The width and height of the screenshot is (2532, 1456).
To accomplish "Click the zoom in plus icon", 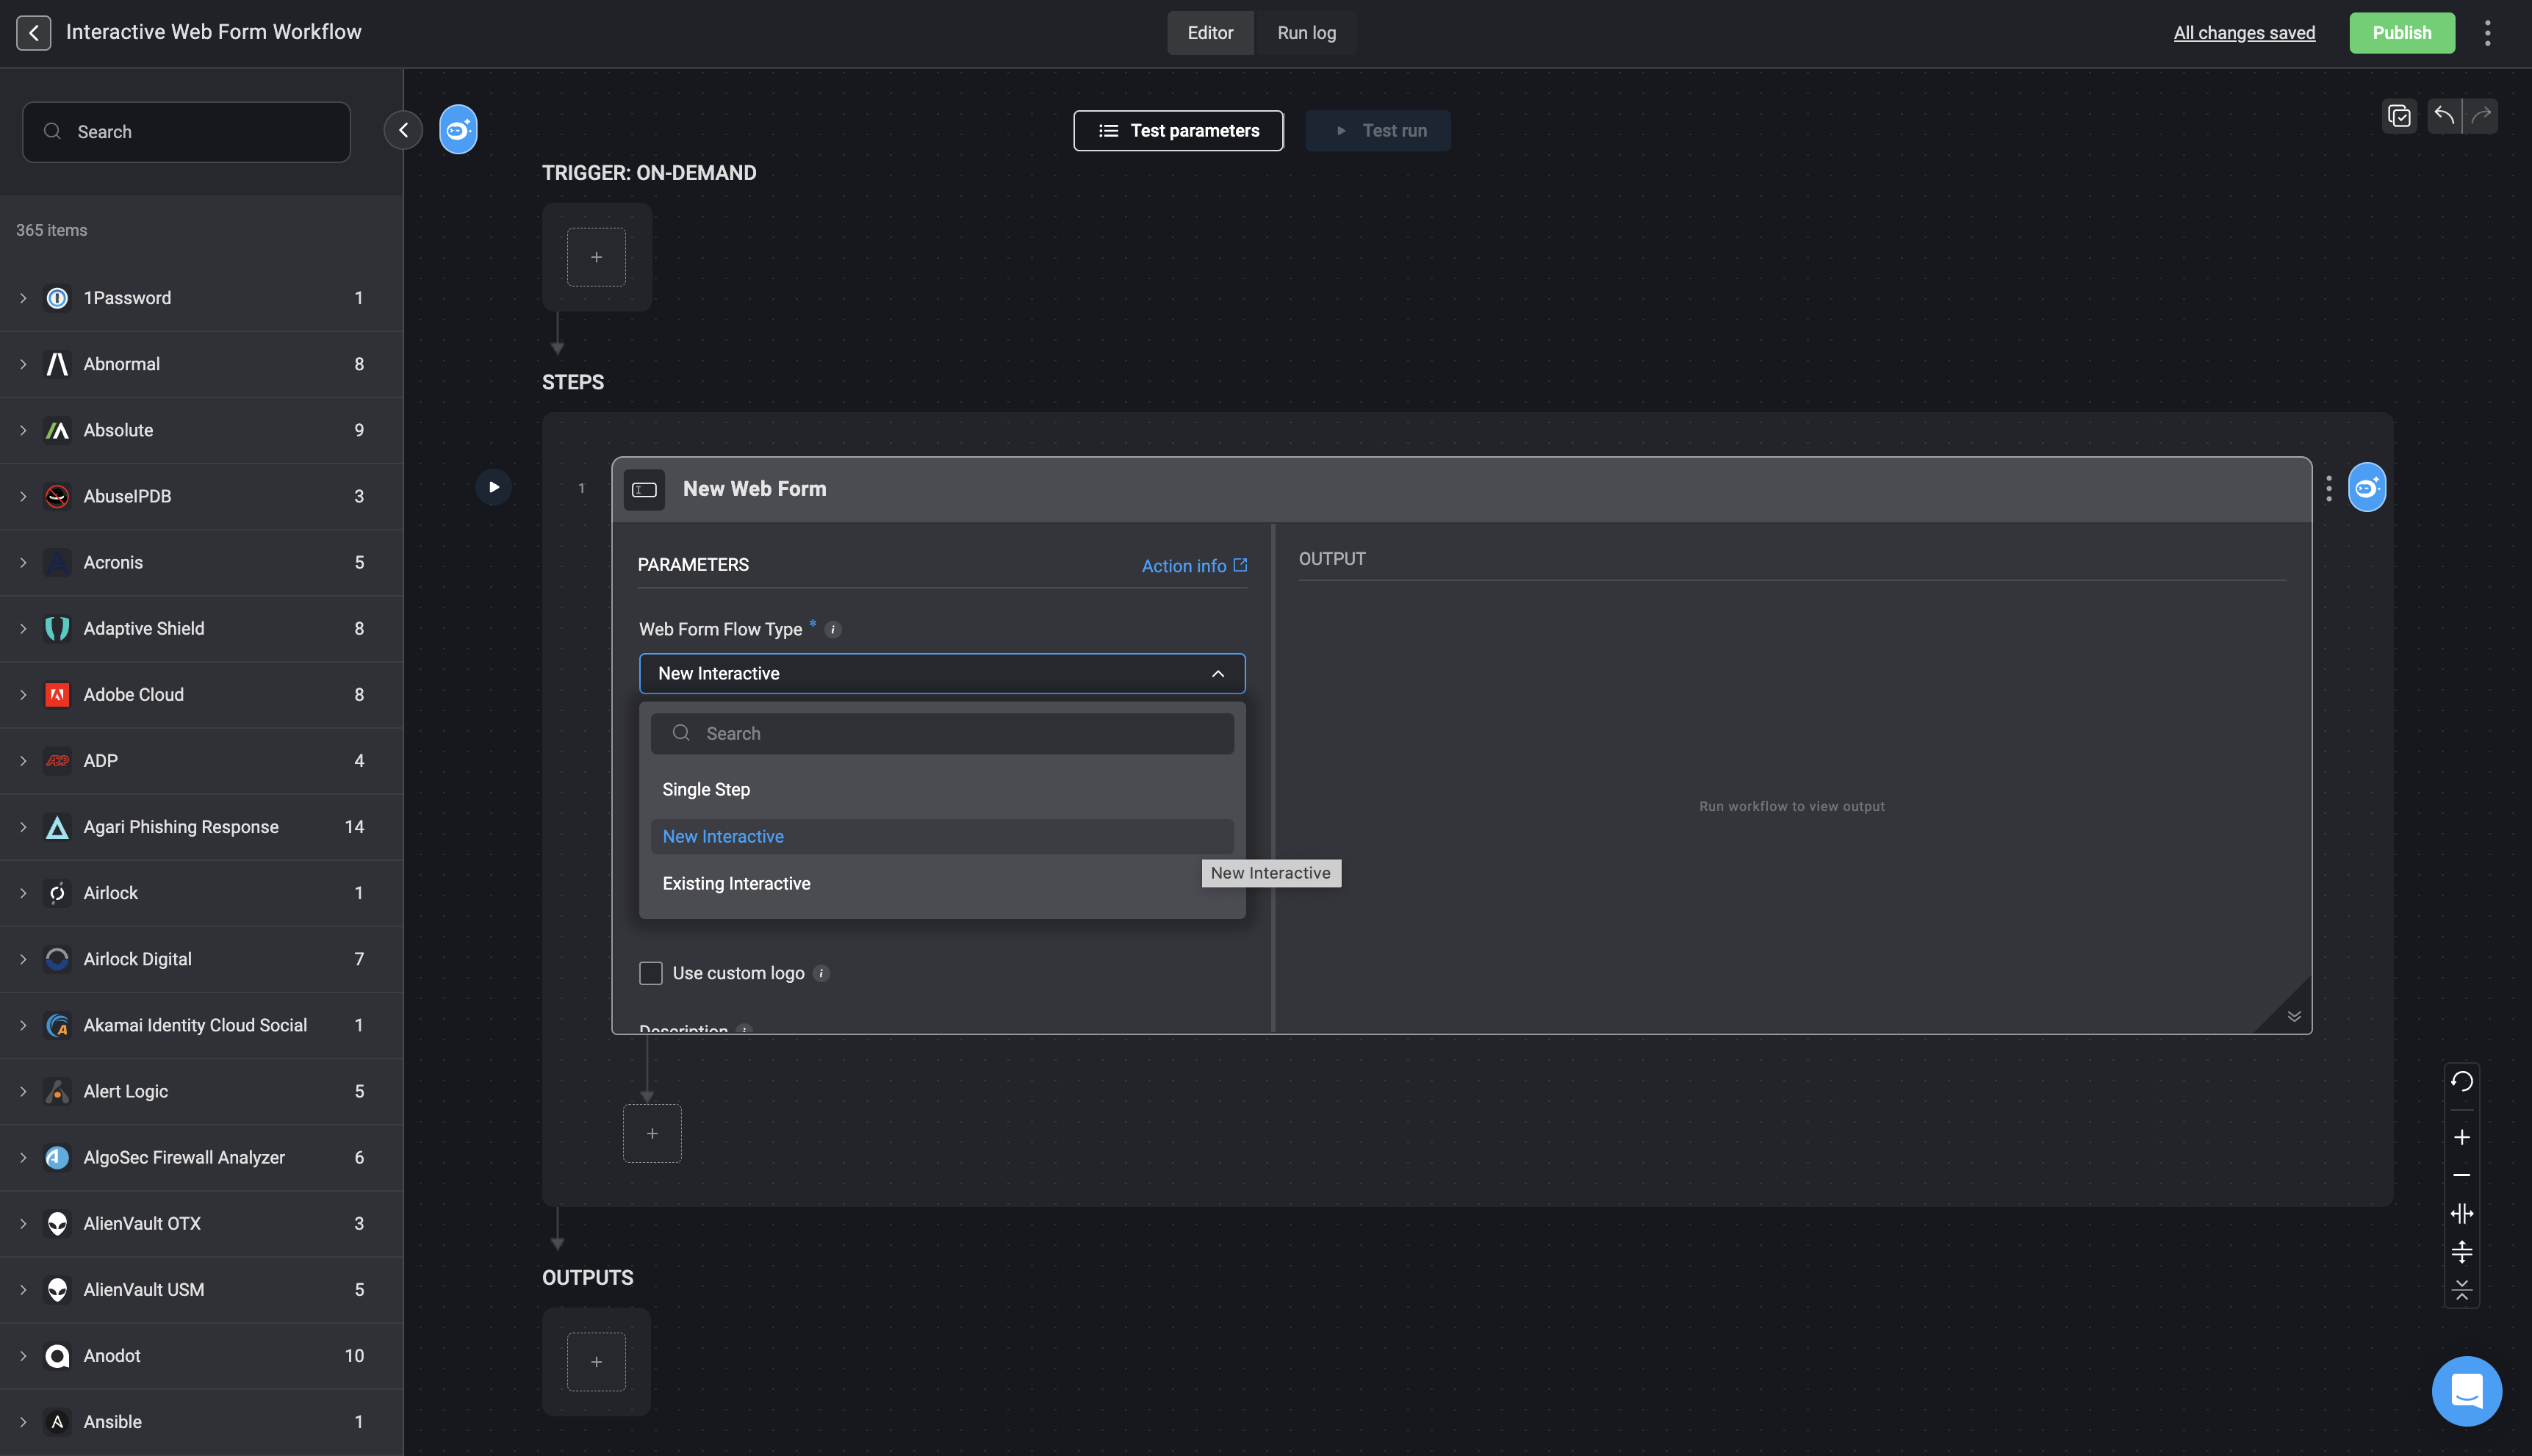I will (x=2462, y=1138).
